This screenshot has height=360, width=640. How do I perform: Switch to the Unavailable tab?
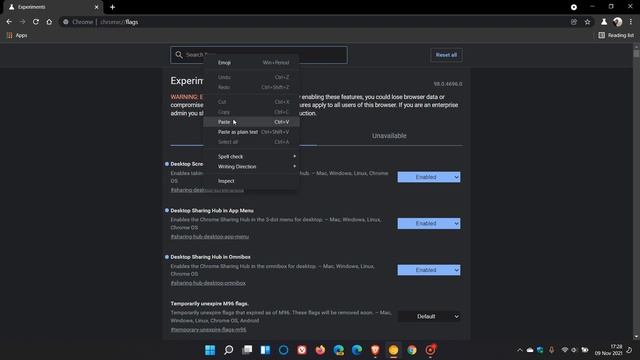[389, 136]
